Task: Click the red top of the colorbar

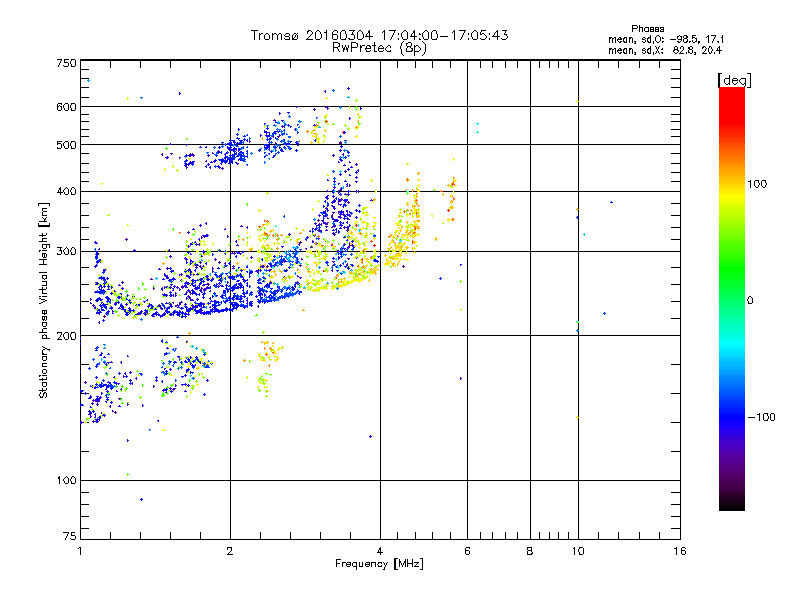Action: [x=731, y=93]
